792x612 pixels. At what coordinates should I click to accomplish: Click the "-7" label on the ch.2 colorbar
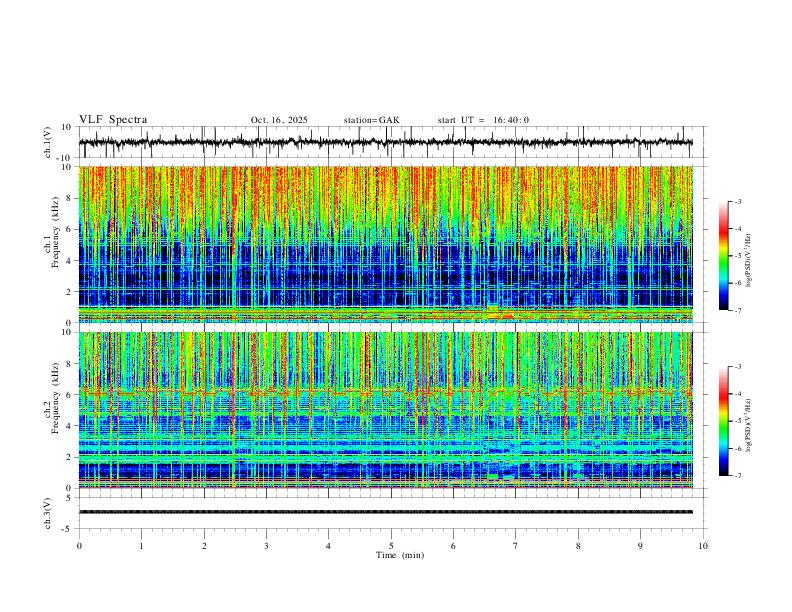tap(738, 476)
